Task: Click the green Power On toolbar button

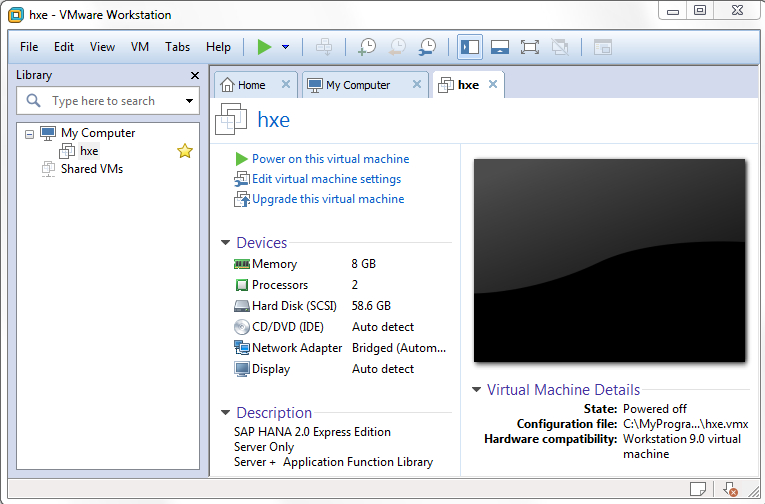Action: pos(264,47)
